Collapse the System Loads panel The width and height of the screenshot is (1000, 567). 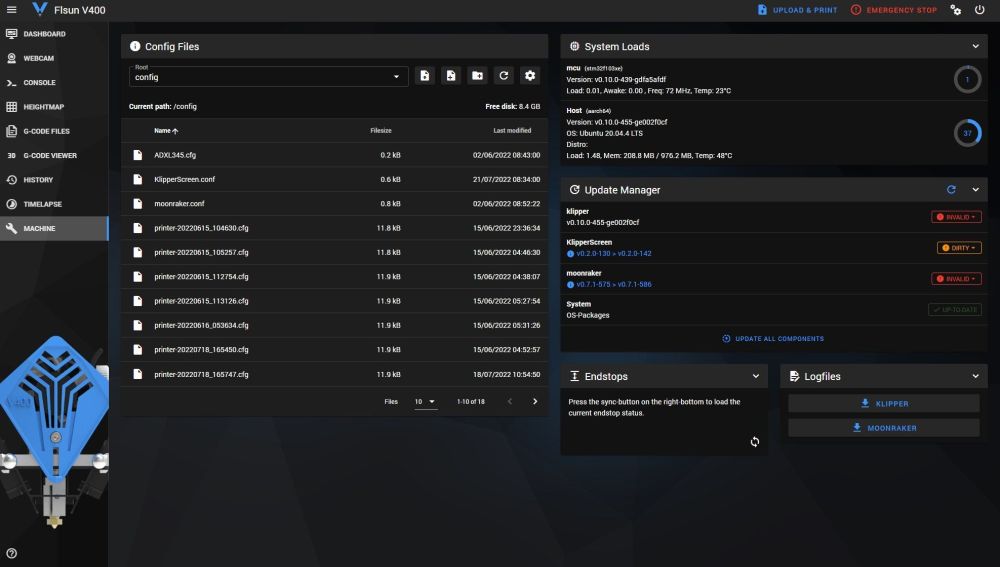point(975,46)
